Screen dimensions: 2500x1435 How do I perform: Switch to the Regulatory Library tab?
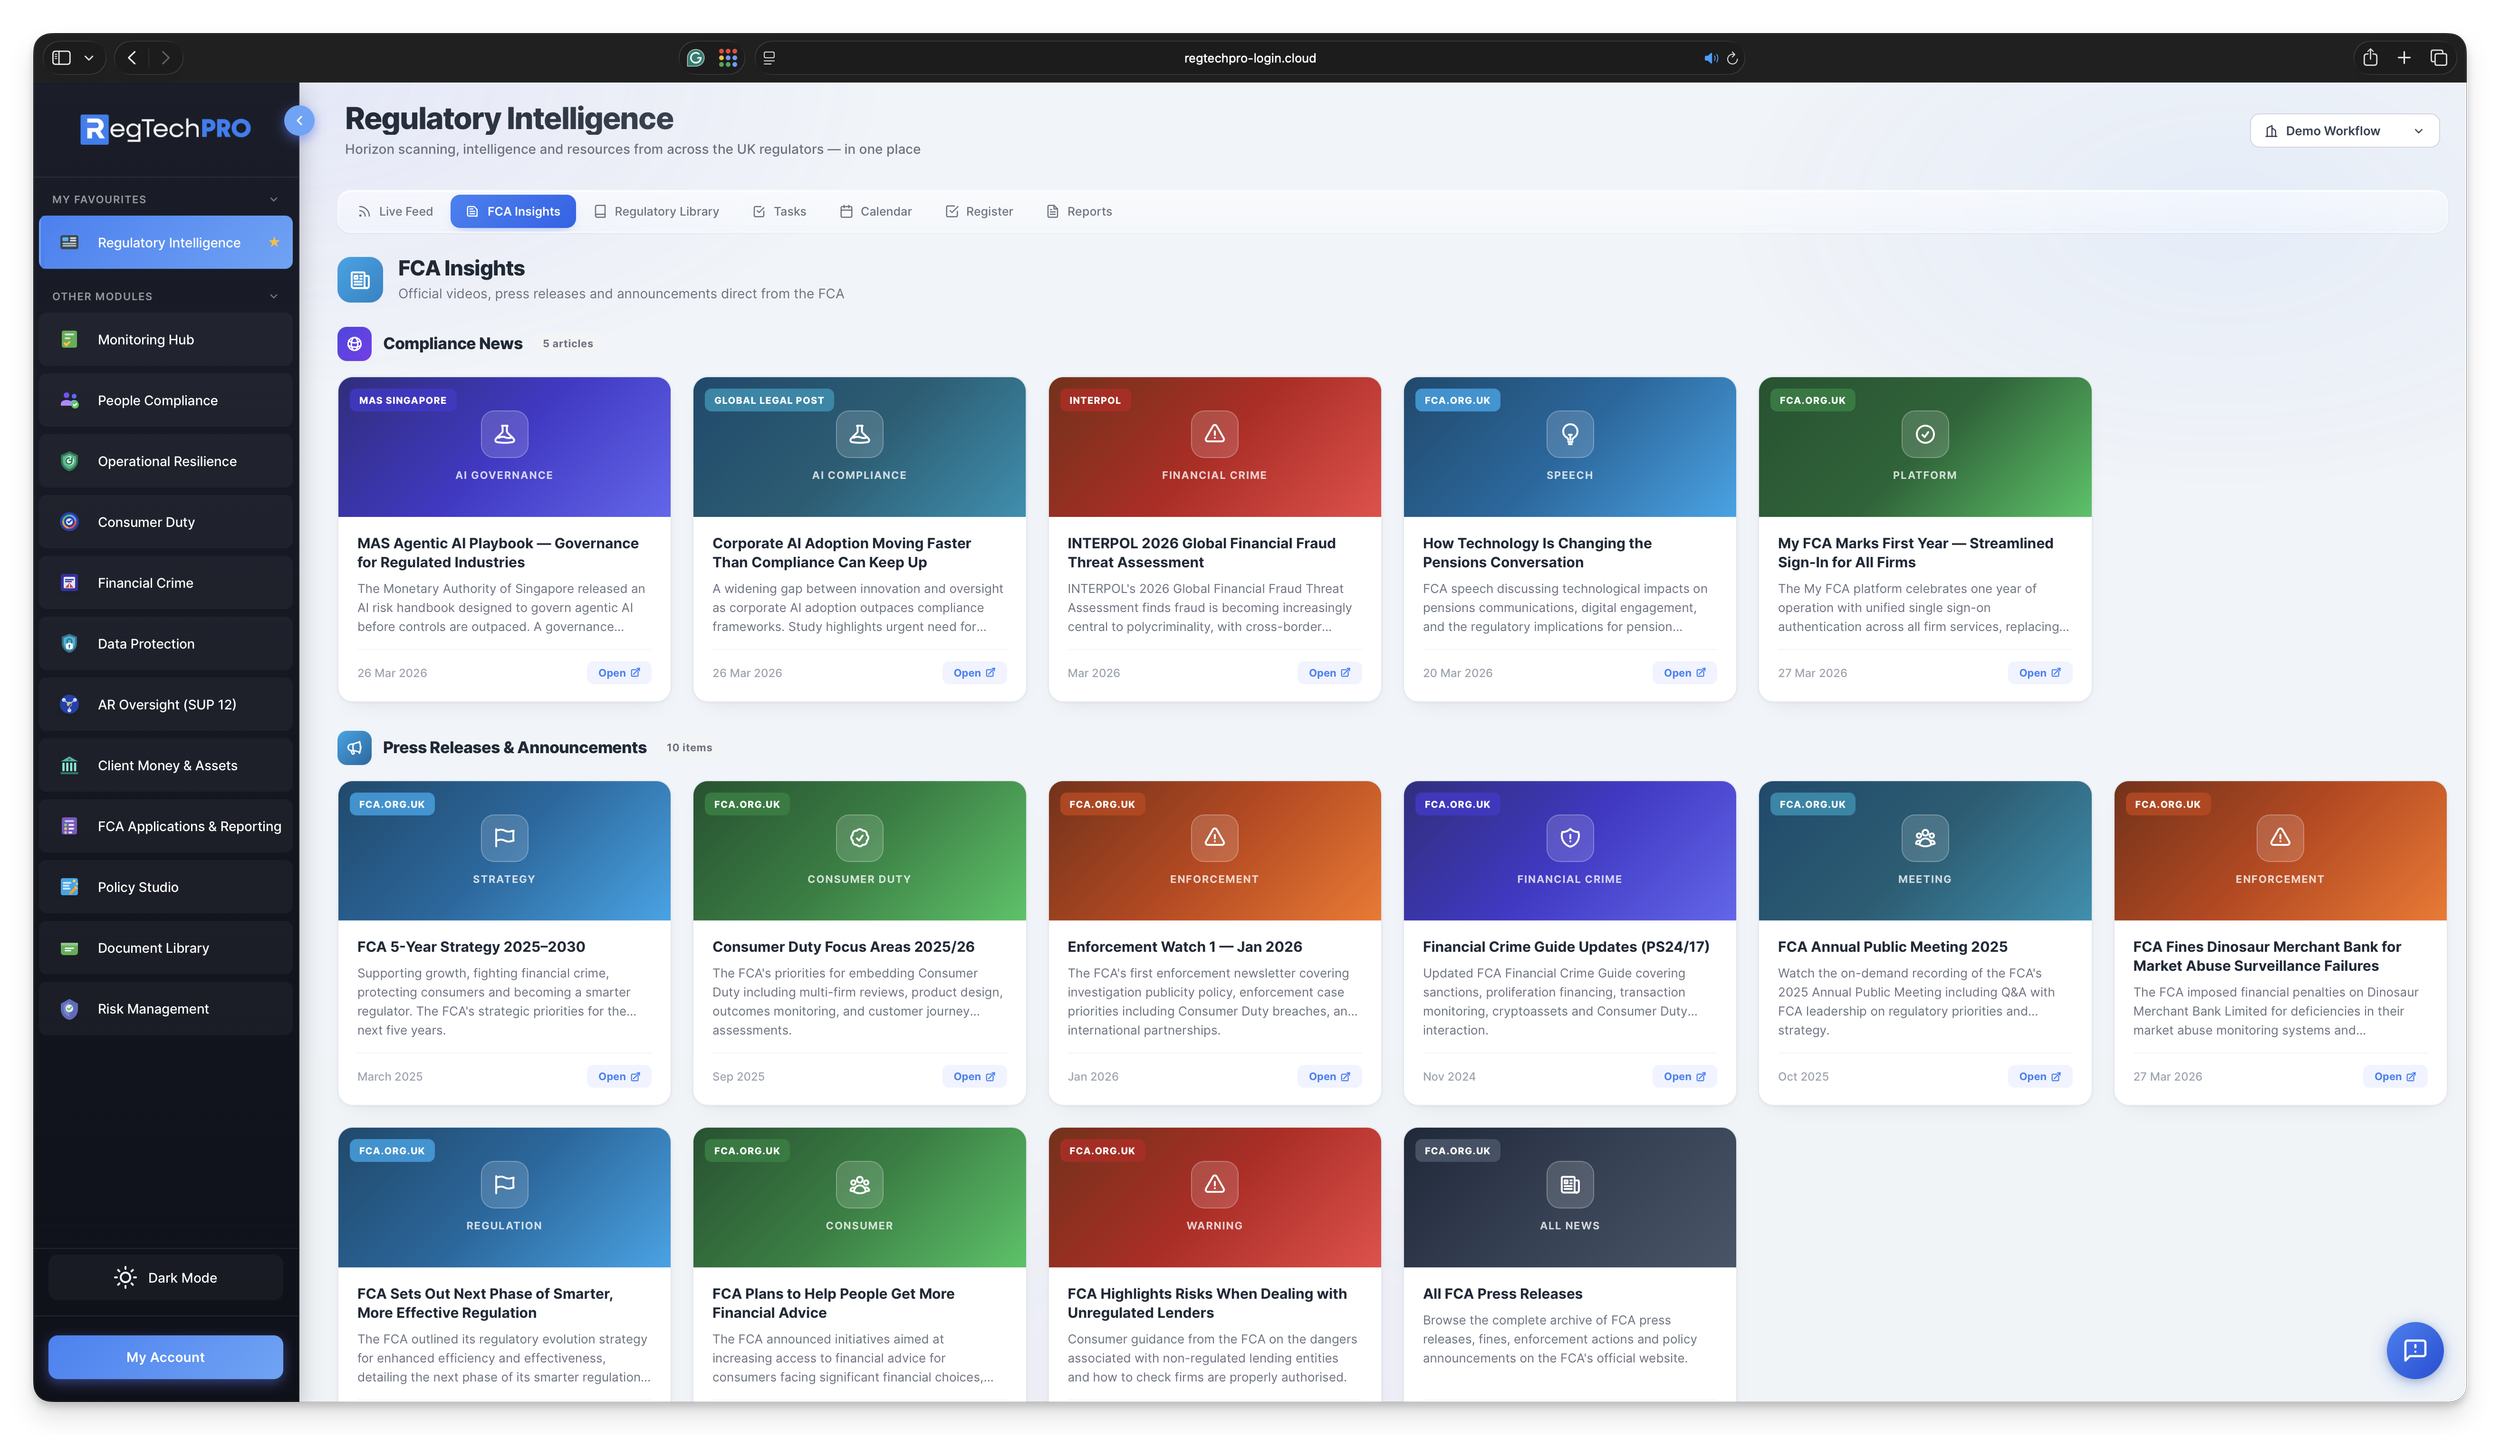[x=657, y=212]
